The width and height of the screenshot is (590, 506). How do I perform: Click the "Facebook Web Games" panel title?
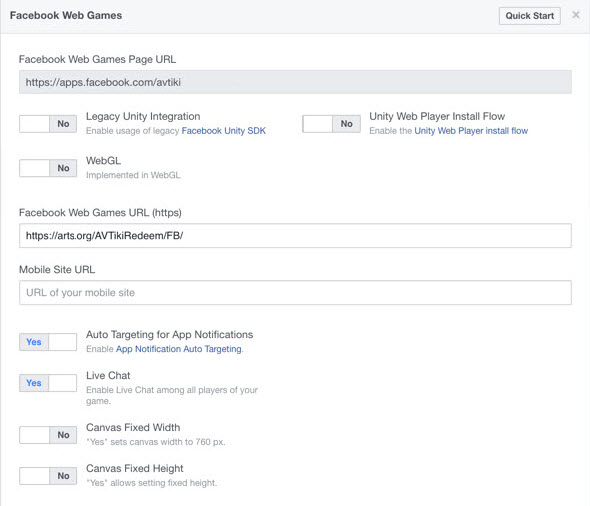(x=66, y=15)
